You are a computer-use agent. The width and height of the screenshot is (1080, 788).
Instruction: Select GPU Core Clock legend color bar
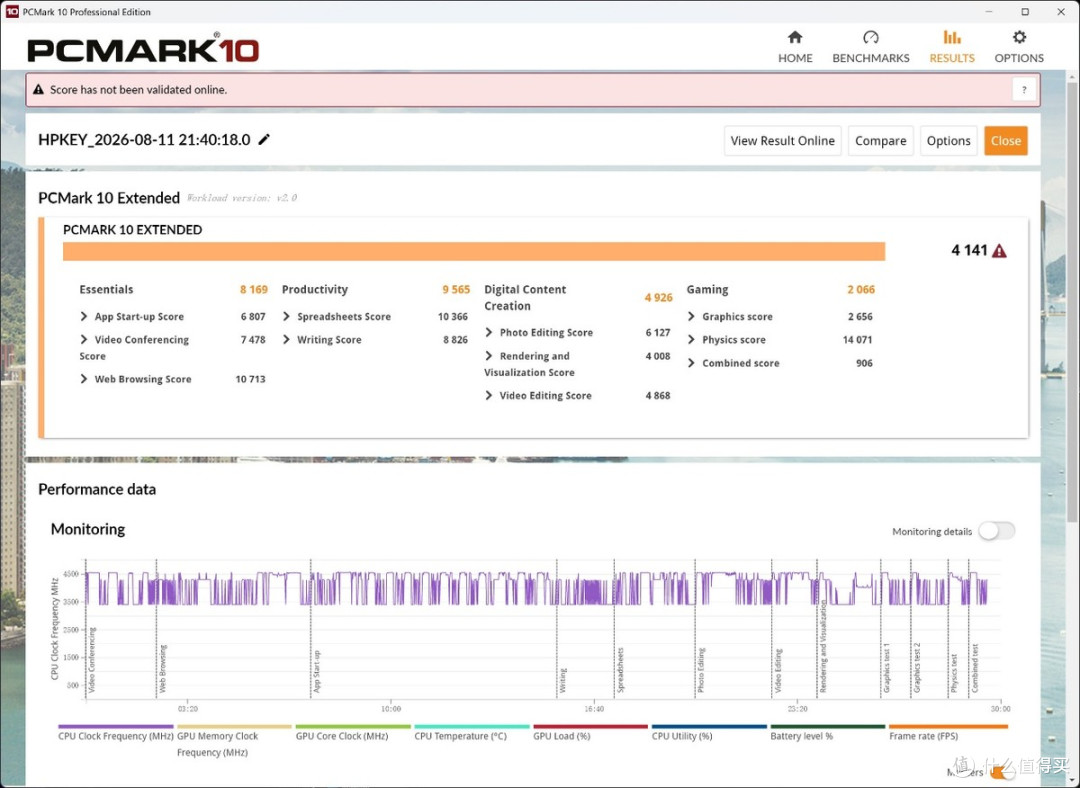pos(353,726)
